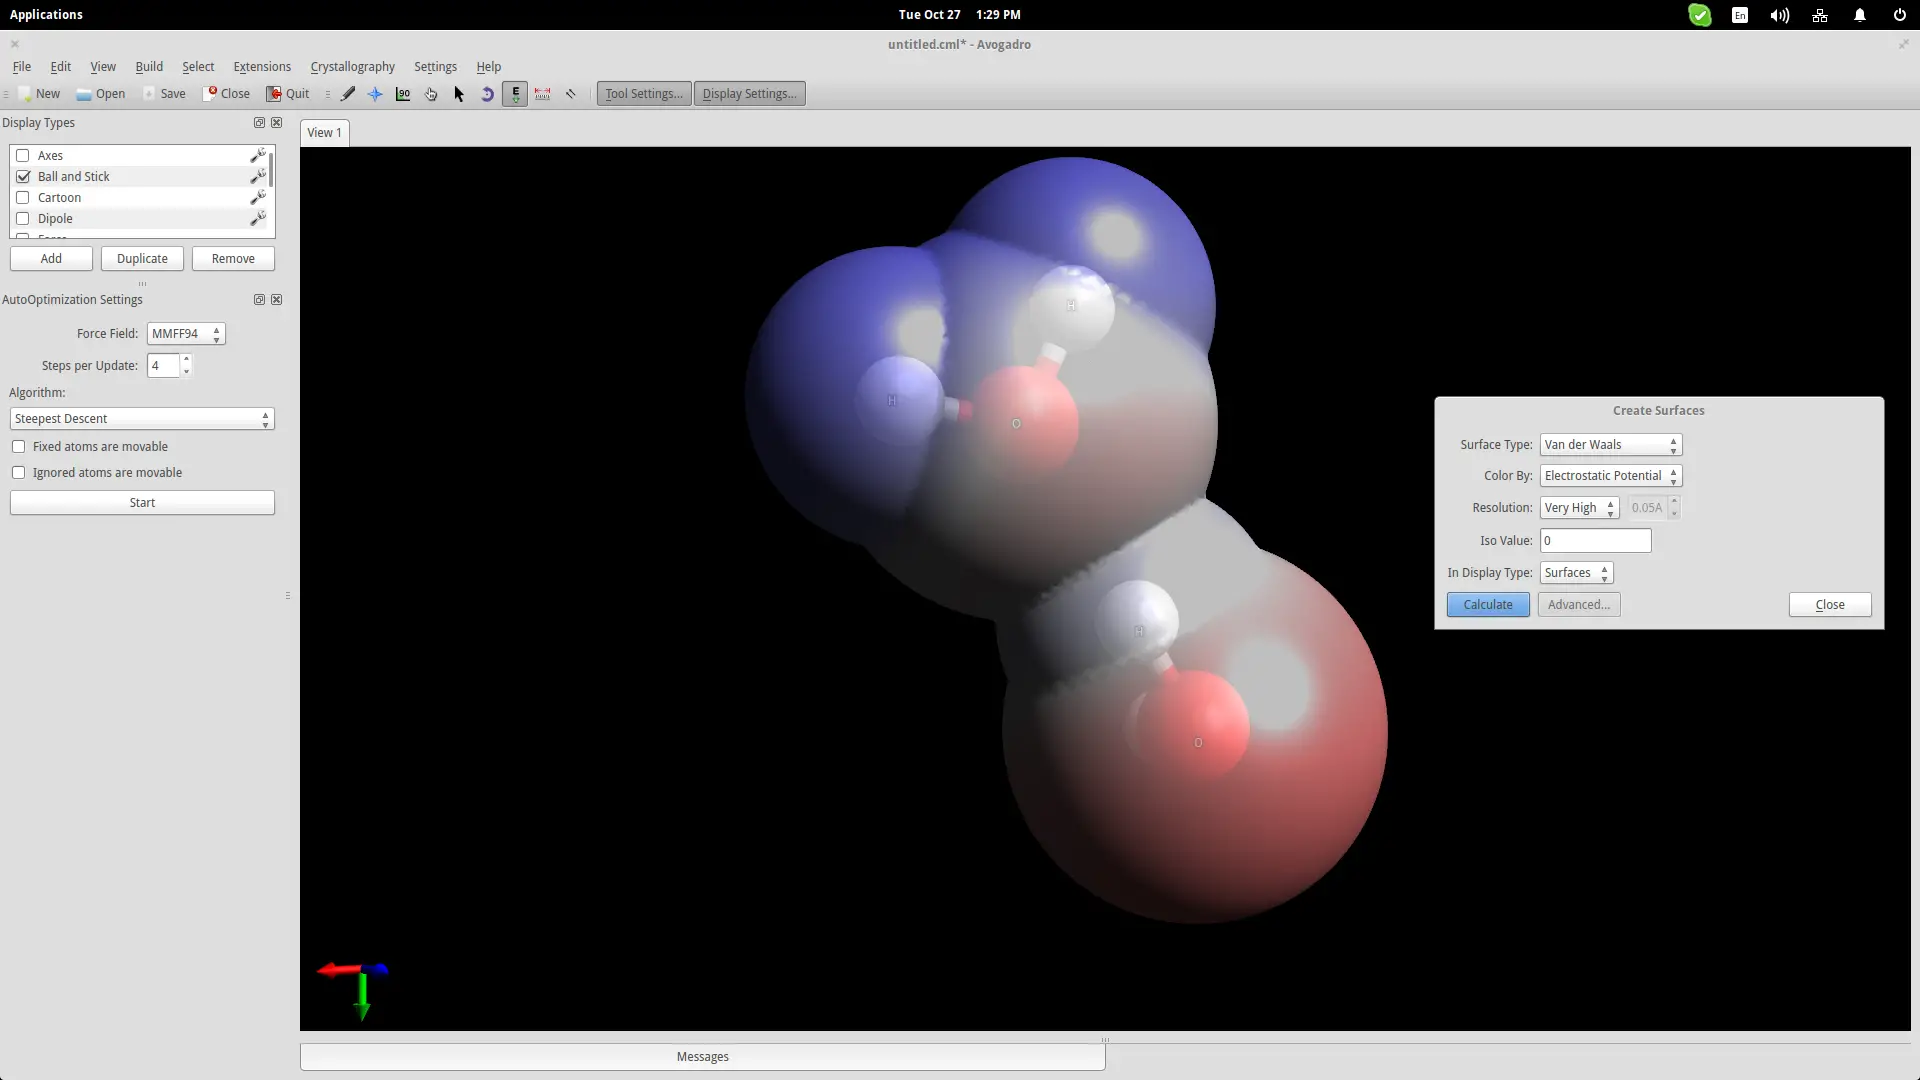Click the Steps per Update field
The width and height of the screenshot is (1920, 1080).
click(x=163, y=366)
